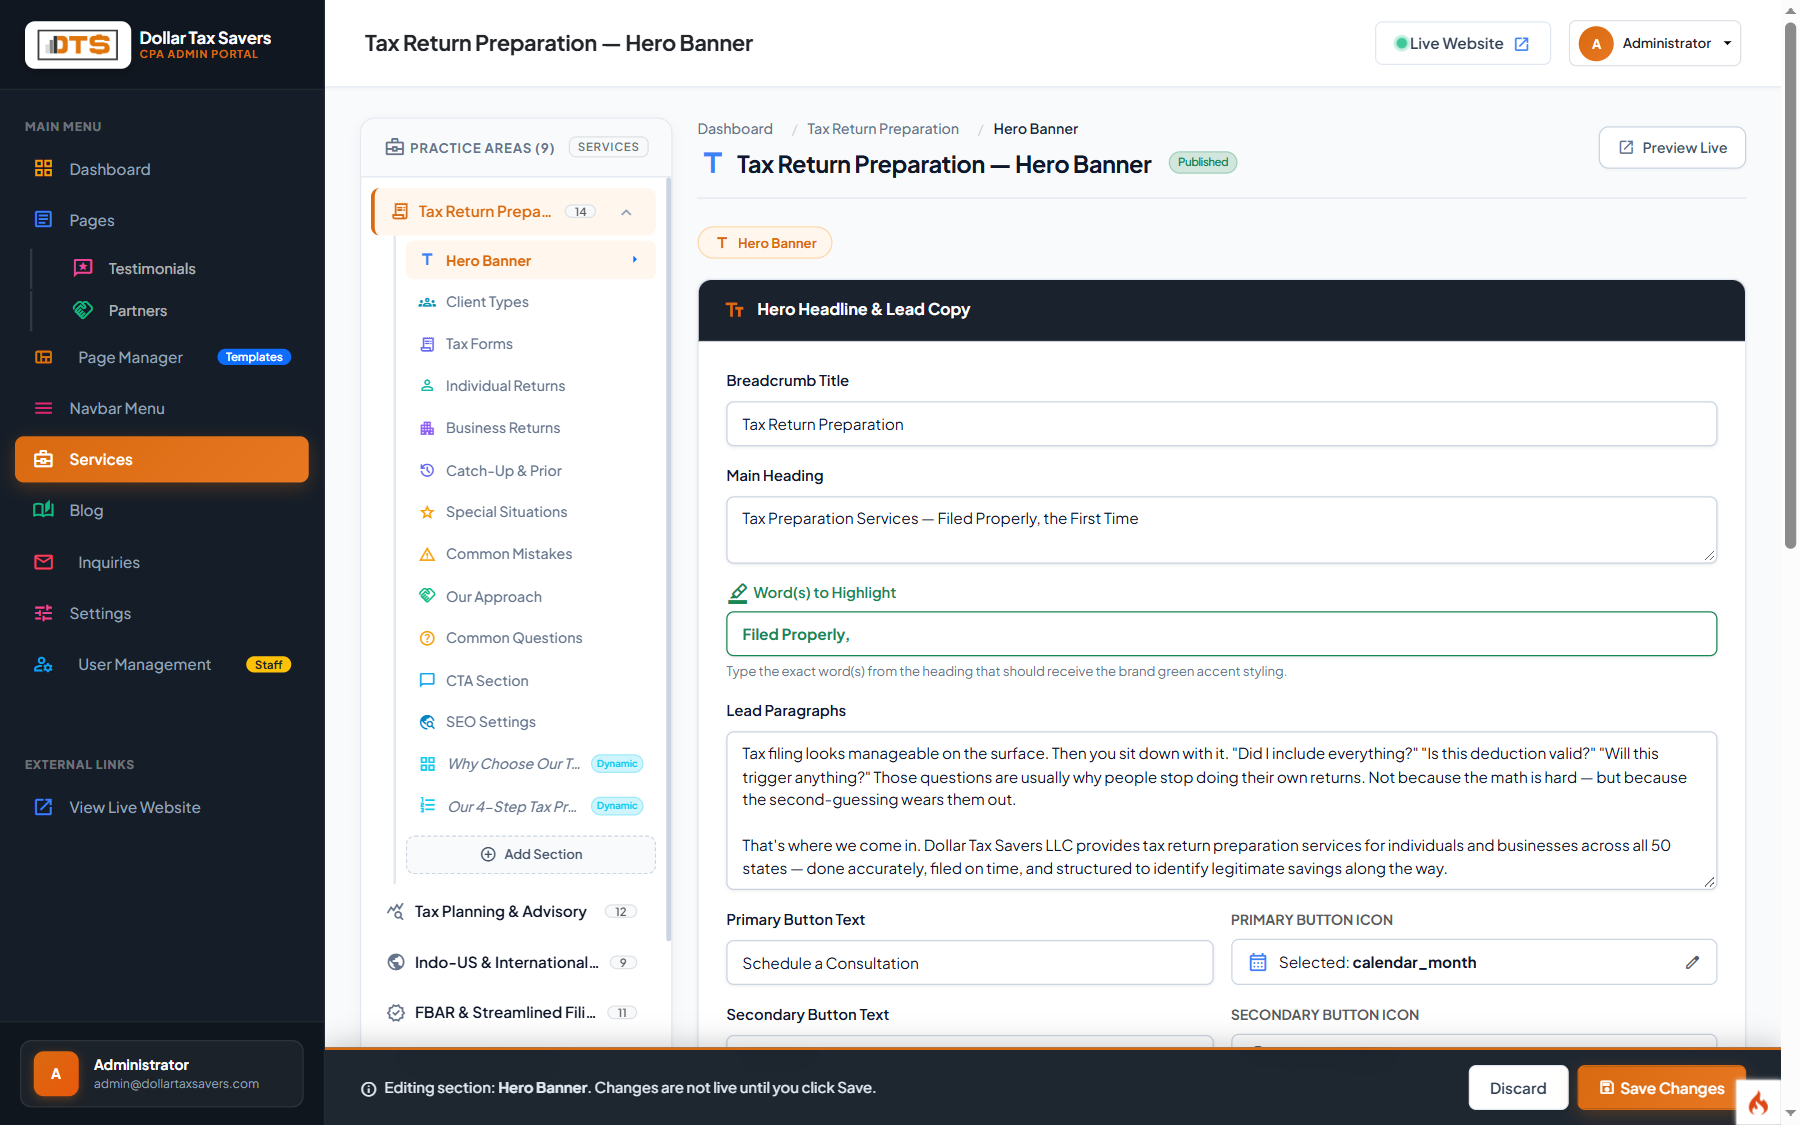Image resolution: width=1800 pixels, height=1125 pixels.
Task: Select the Hero Banner tab pill
Action: coord(765,243)
